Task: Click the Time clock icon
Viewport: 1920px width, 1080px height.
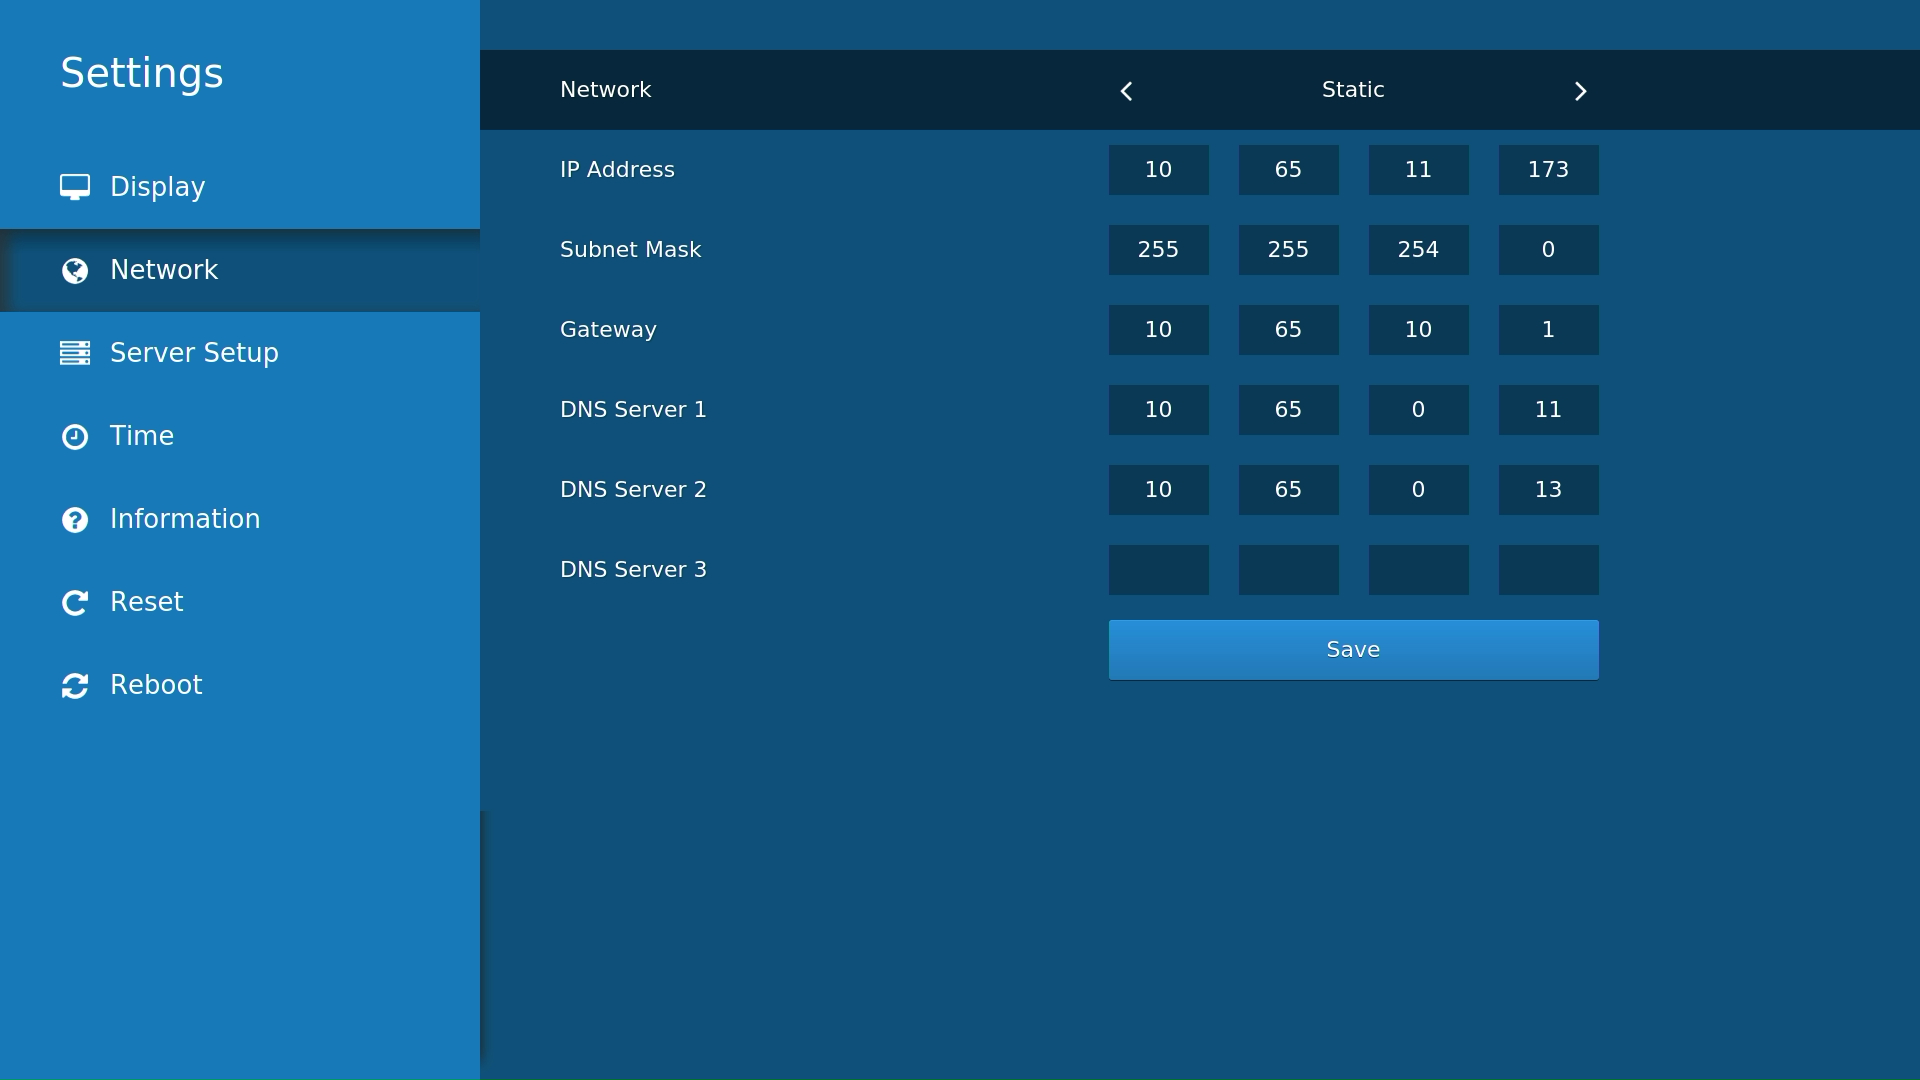Action: (x=77, y=436)
